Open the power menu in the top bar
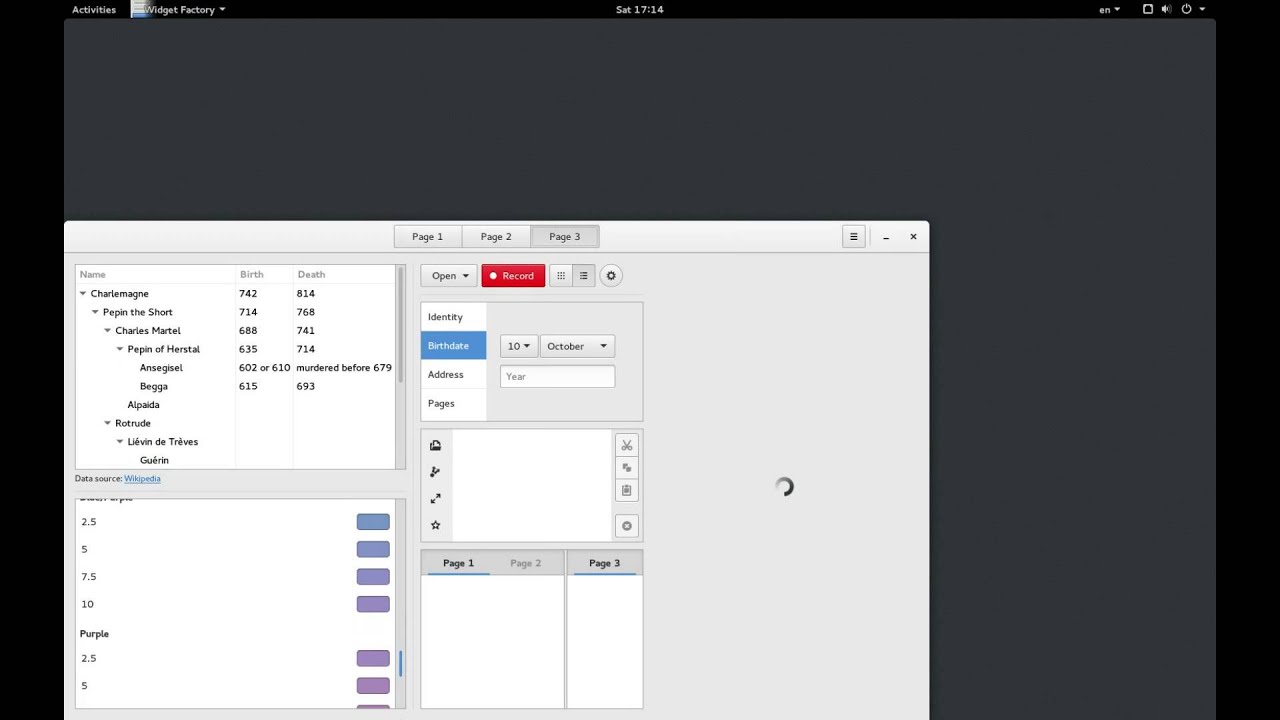1280x720 pixels. point(1193,9)
